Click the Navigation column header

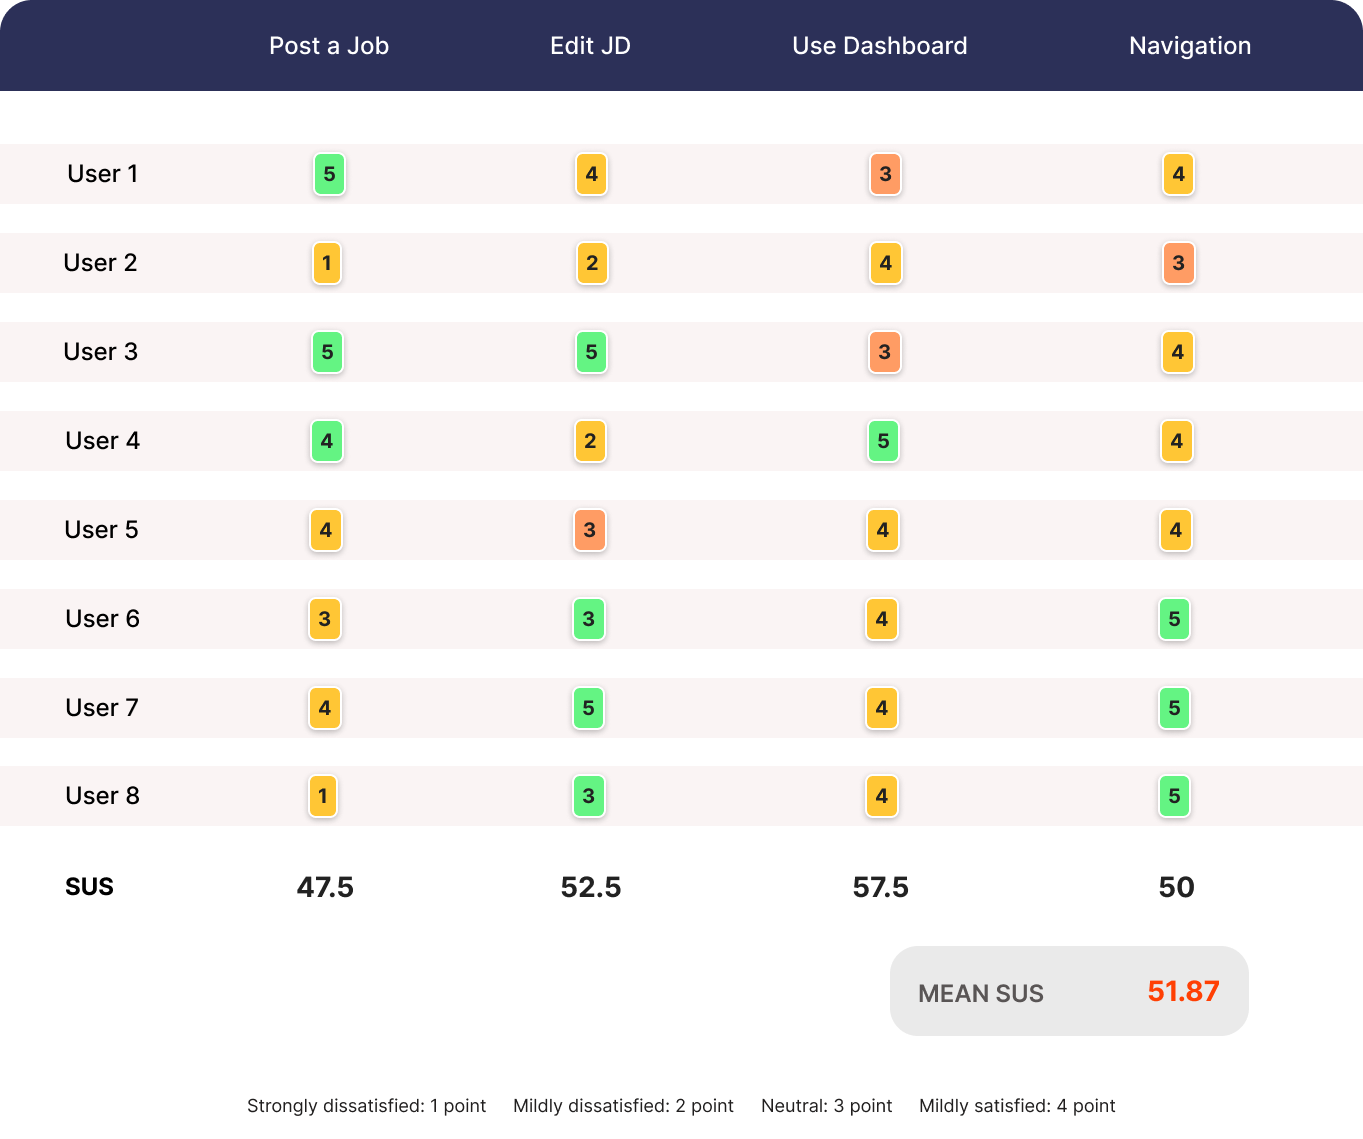[1190, 46]
